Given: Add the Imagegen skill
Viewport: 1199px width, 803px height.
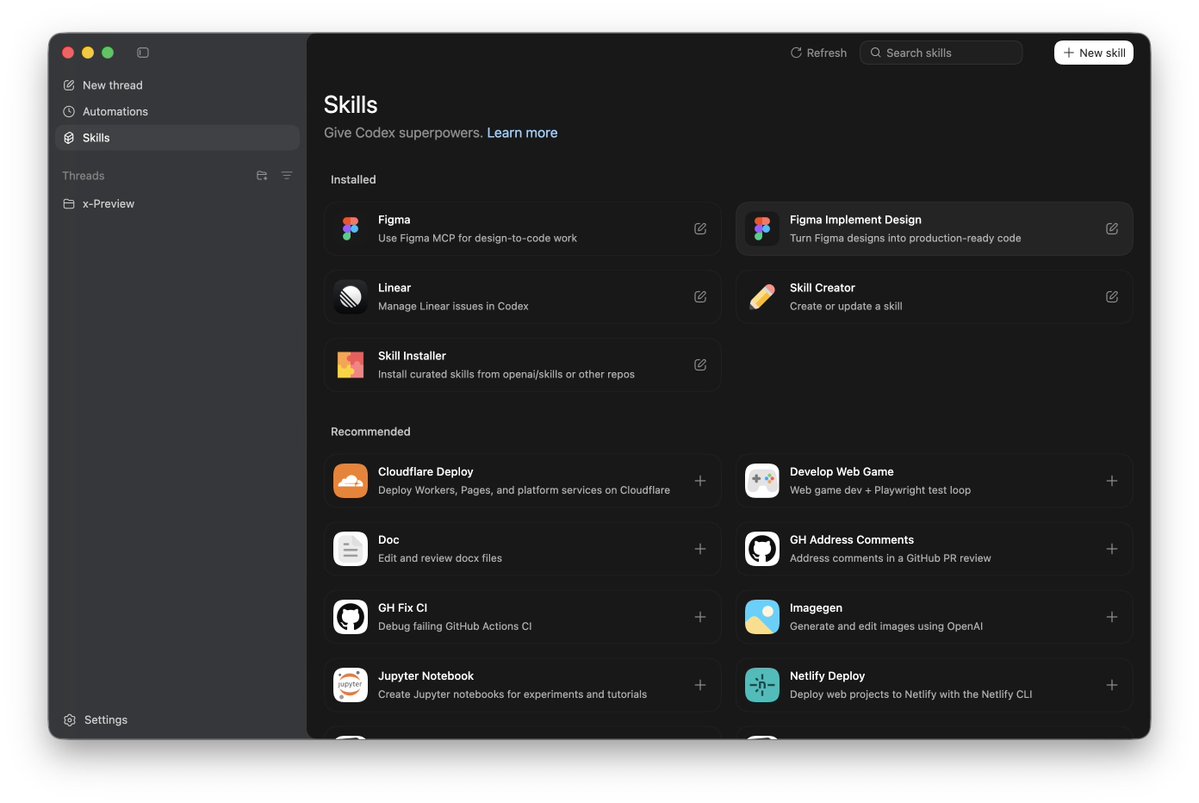Looking at the screenshot, I should pos(1112,617).
